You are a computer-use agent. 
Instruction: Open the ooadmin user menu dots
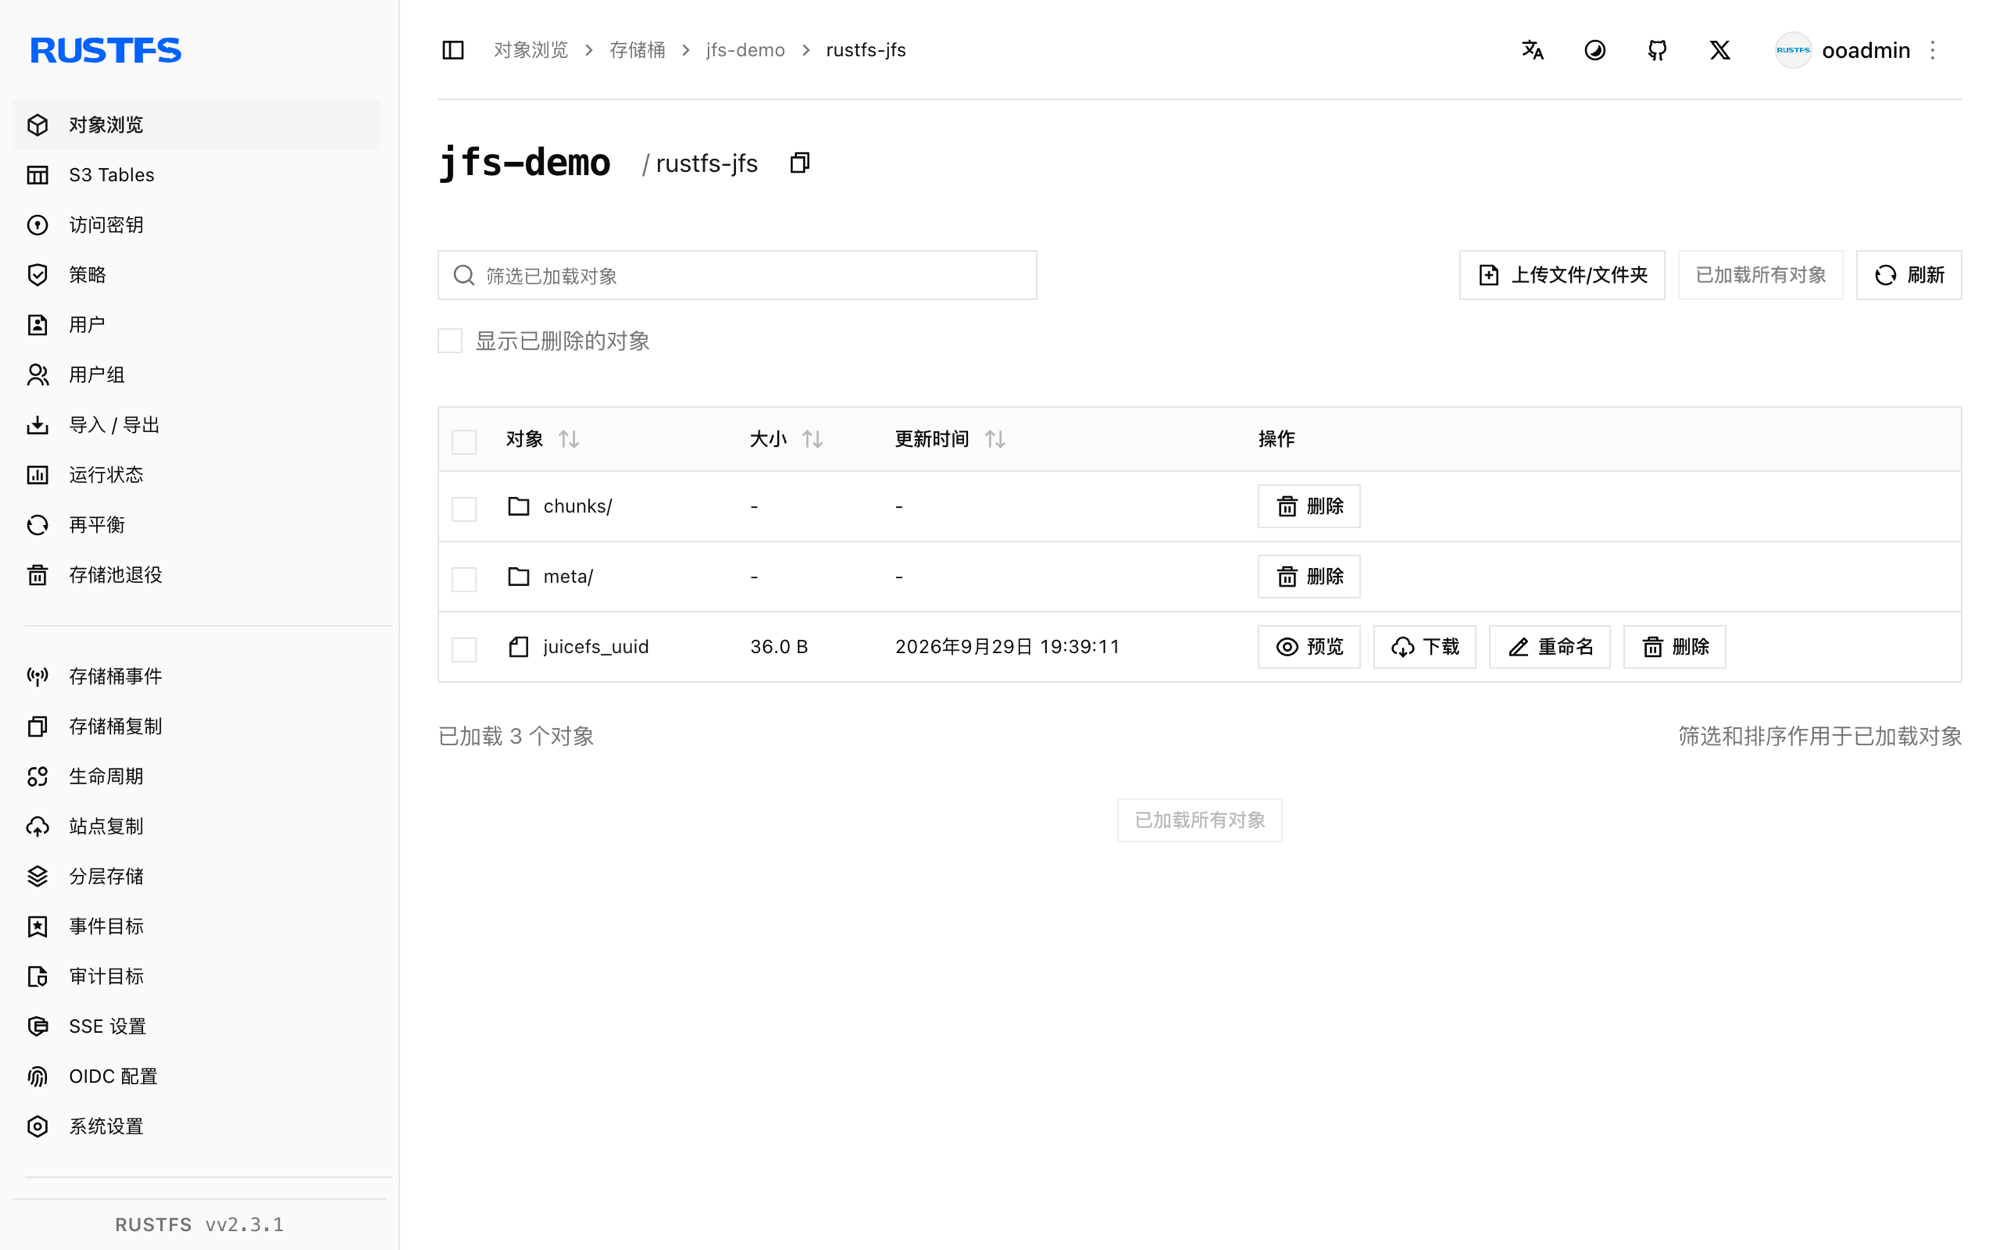tap(1932, 50)
